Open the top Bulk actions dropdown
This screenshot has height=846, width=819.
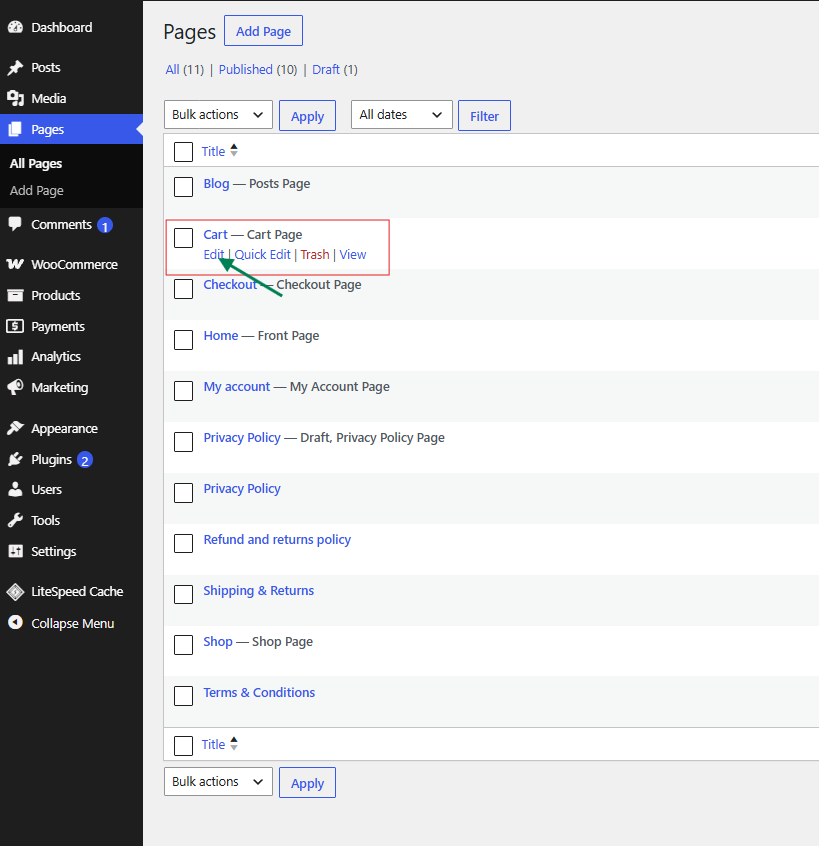pos(218,114)
